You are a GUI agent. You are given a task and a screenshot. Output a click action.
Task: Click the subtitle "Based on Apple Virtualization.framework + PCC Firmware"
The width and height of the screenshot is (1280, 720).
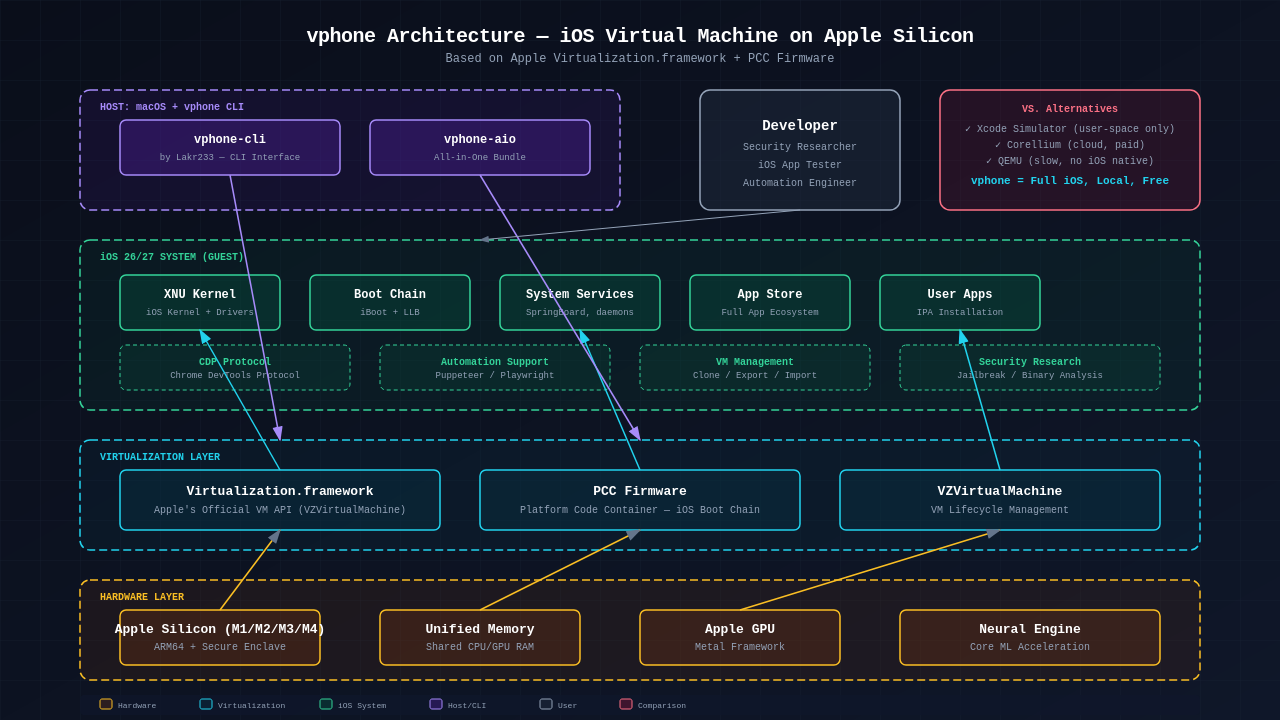pos(640,59)
